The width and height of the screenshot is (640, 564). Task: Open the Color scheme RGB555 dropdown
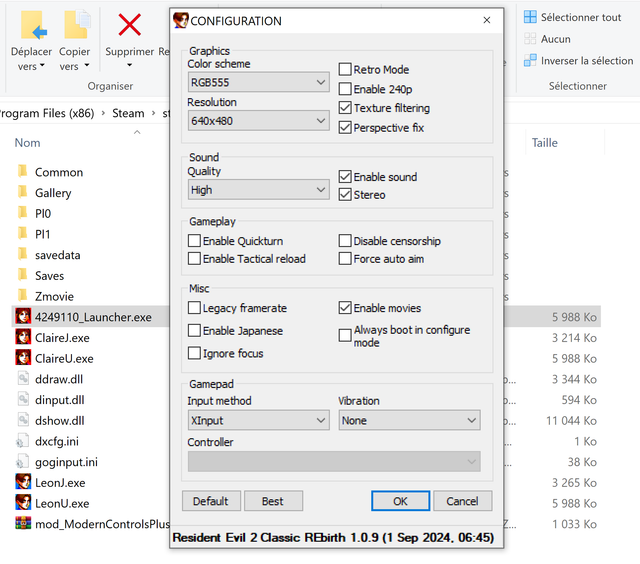coord(258,82)
